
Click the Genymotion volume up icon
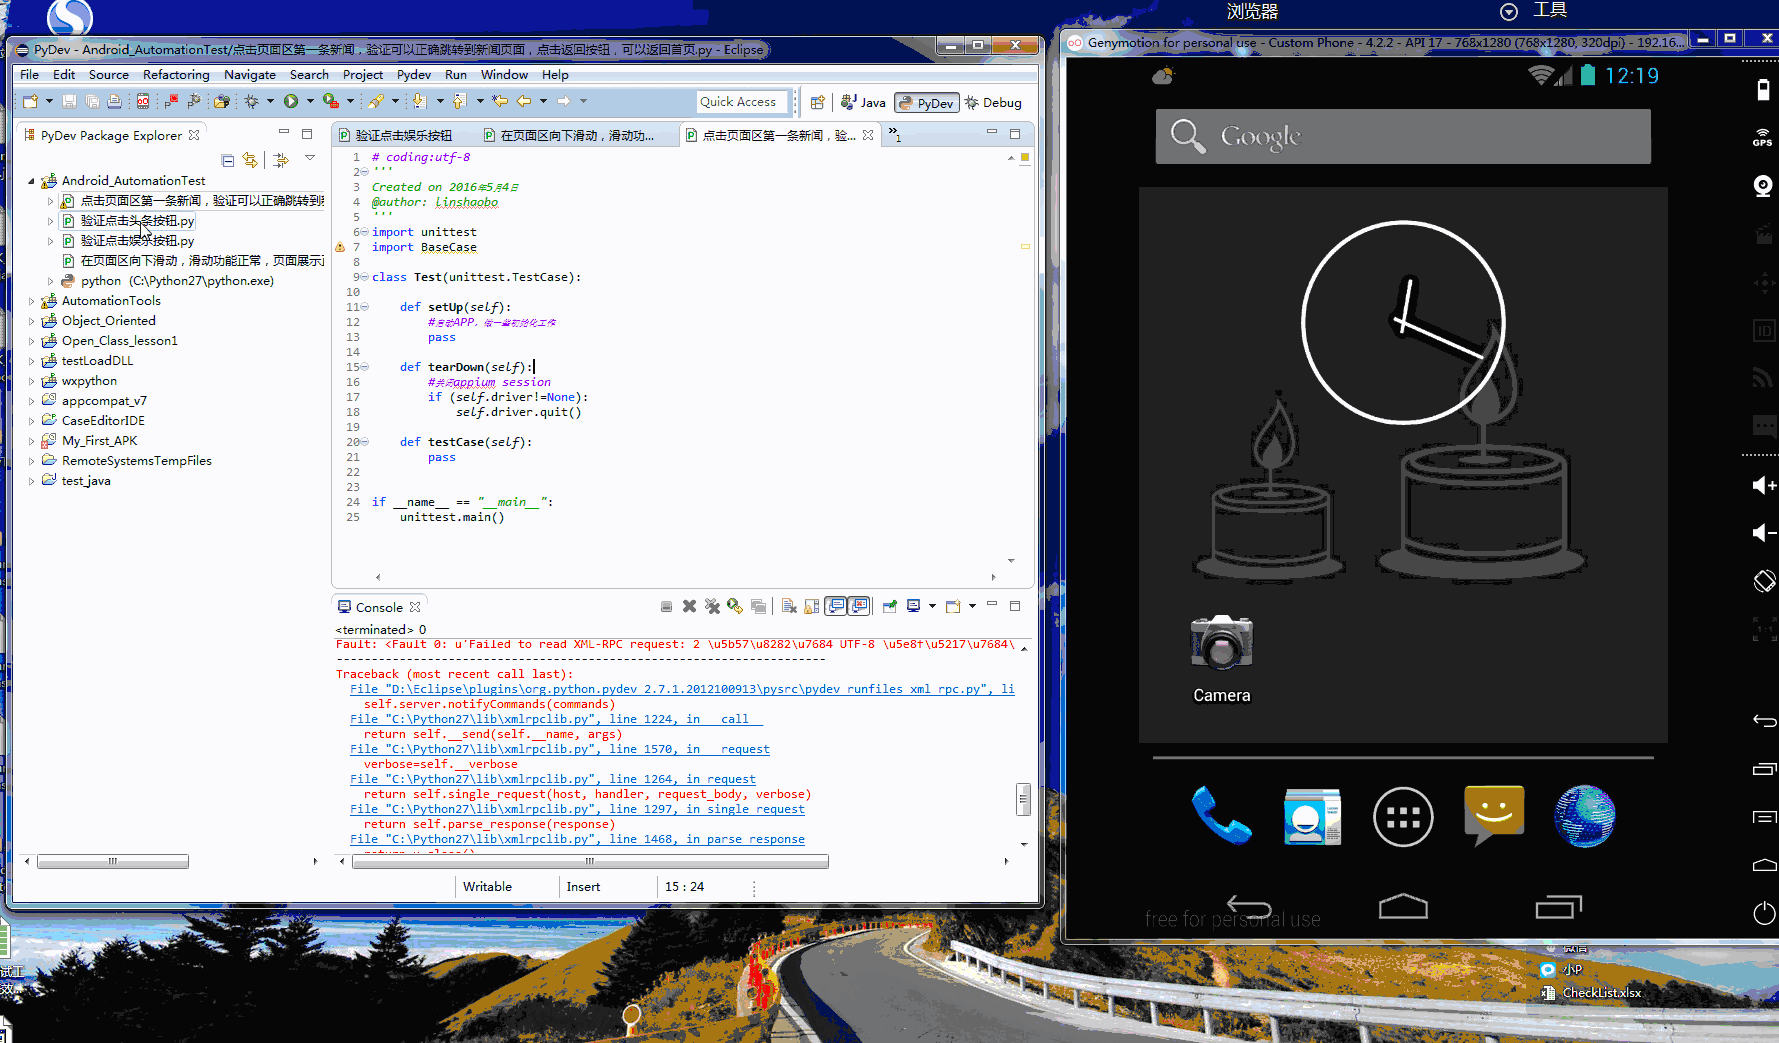tap(1763, 485)
